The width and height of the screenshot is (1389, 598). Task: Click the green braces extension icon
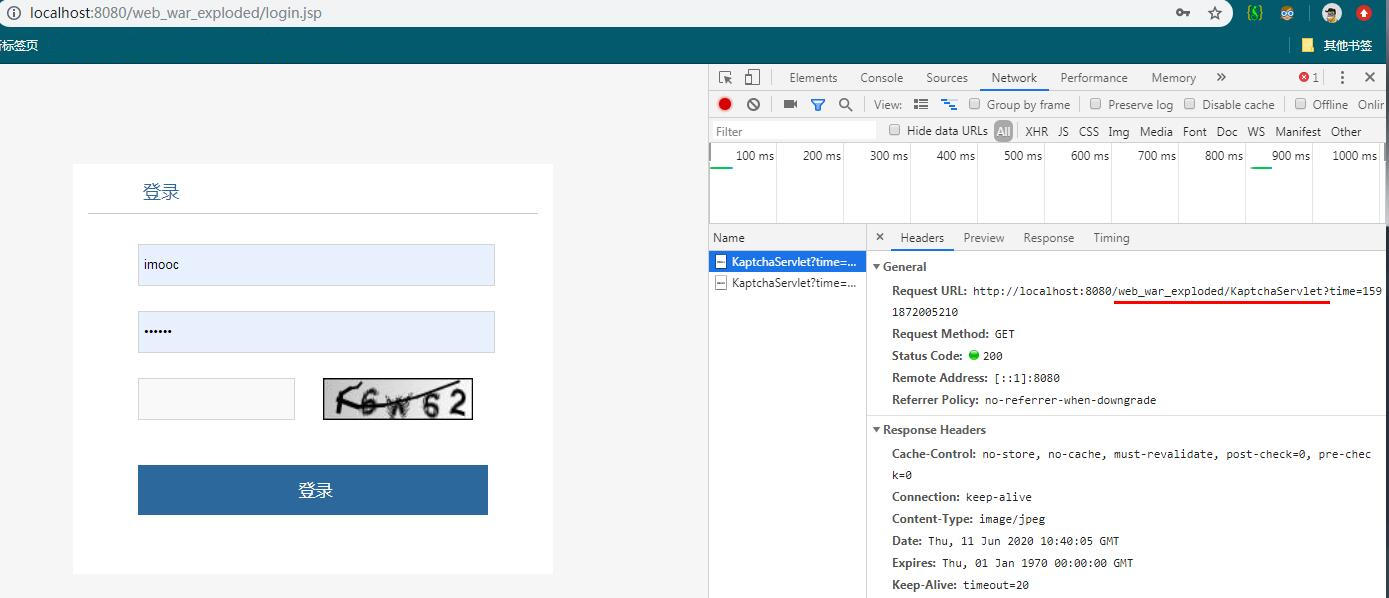1255,13
